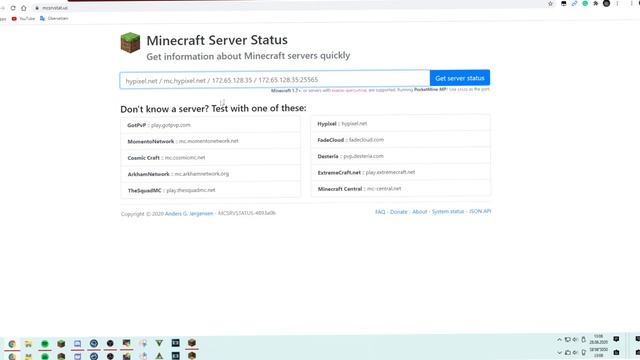Viewport: 640px width, 360px height.
Task: Click the Get server status button
Action: [x=460, y=78]
